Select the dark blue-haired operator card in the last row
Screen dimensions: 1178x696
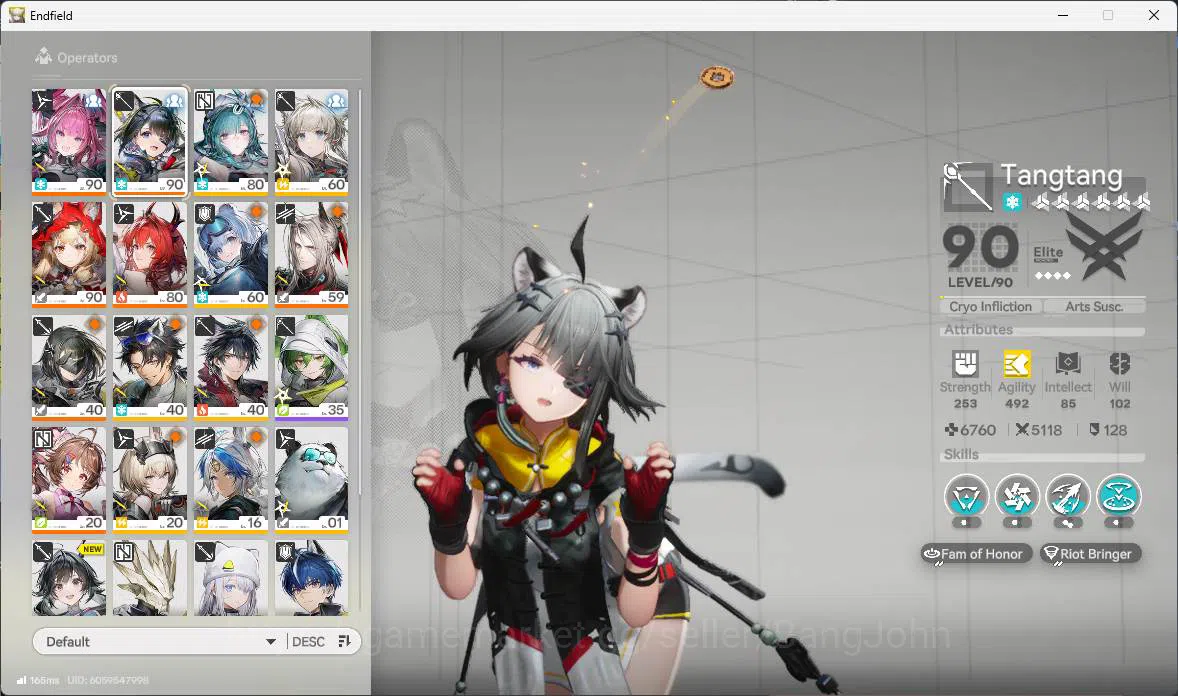(x=311, y=577)
